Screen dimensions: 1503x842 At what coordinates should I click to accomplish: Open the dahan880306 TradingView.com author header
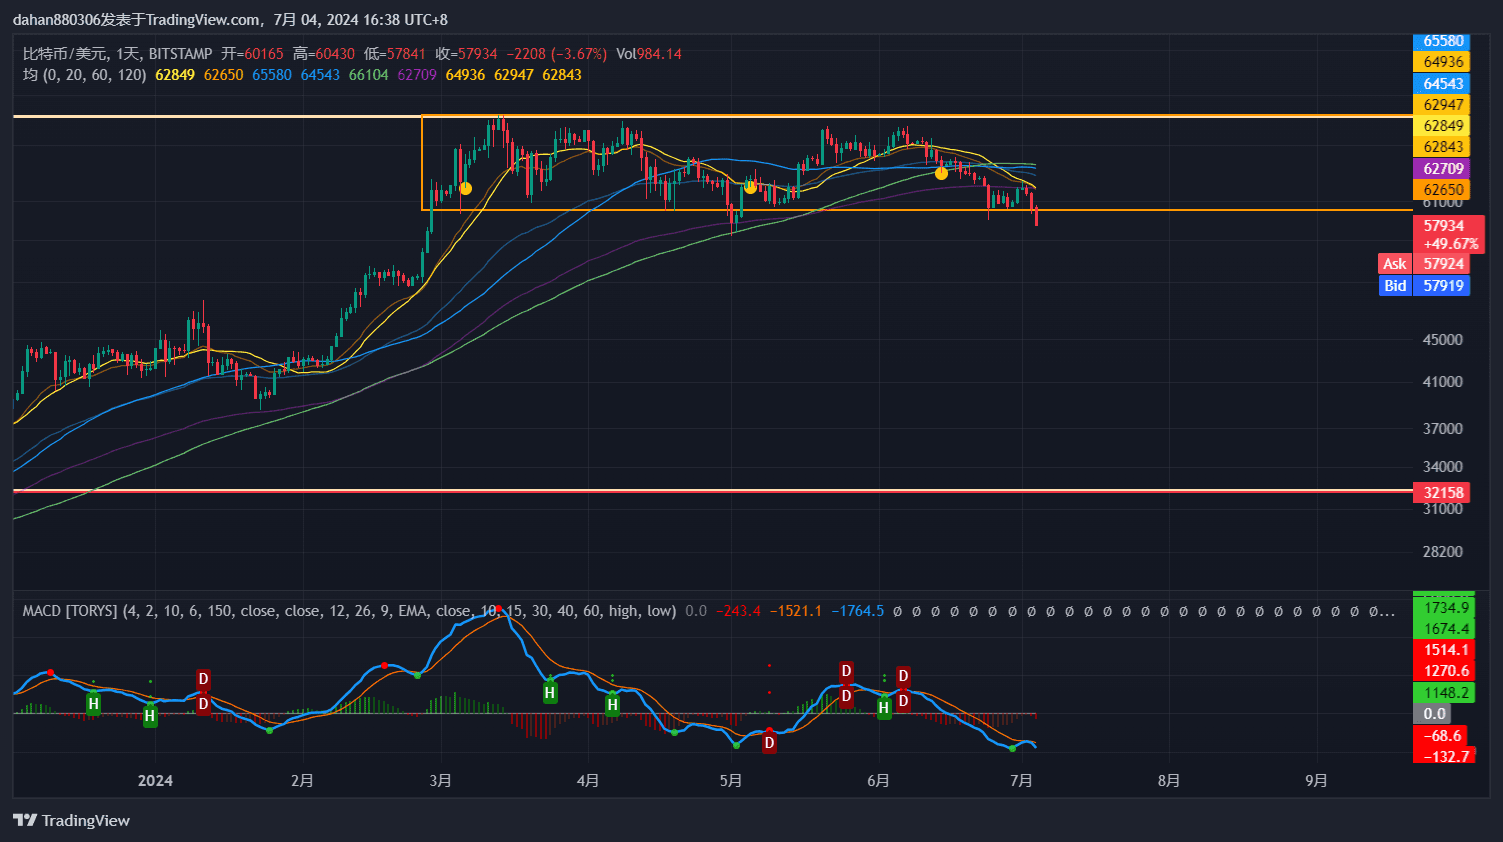pyautogui.click(x=230, y=20)
